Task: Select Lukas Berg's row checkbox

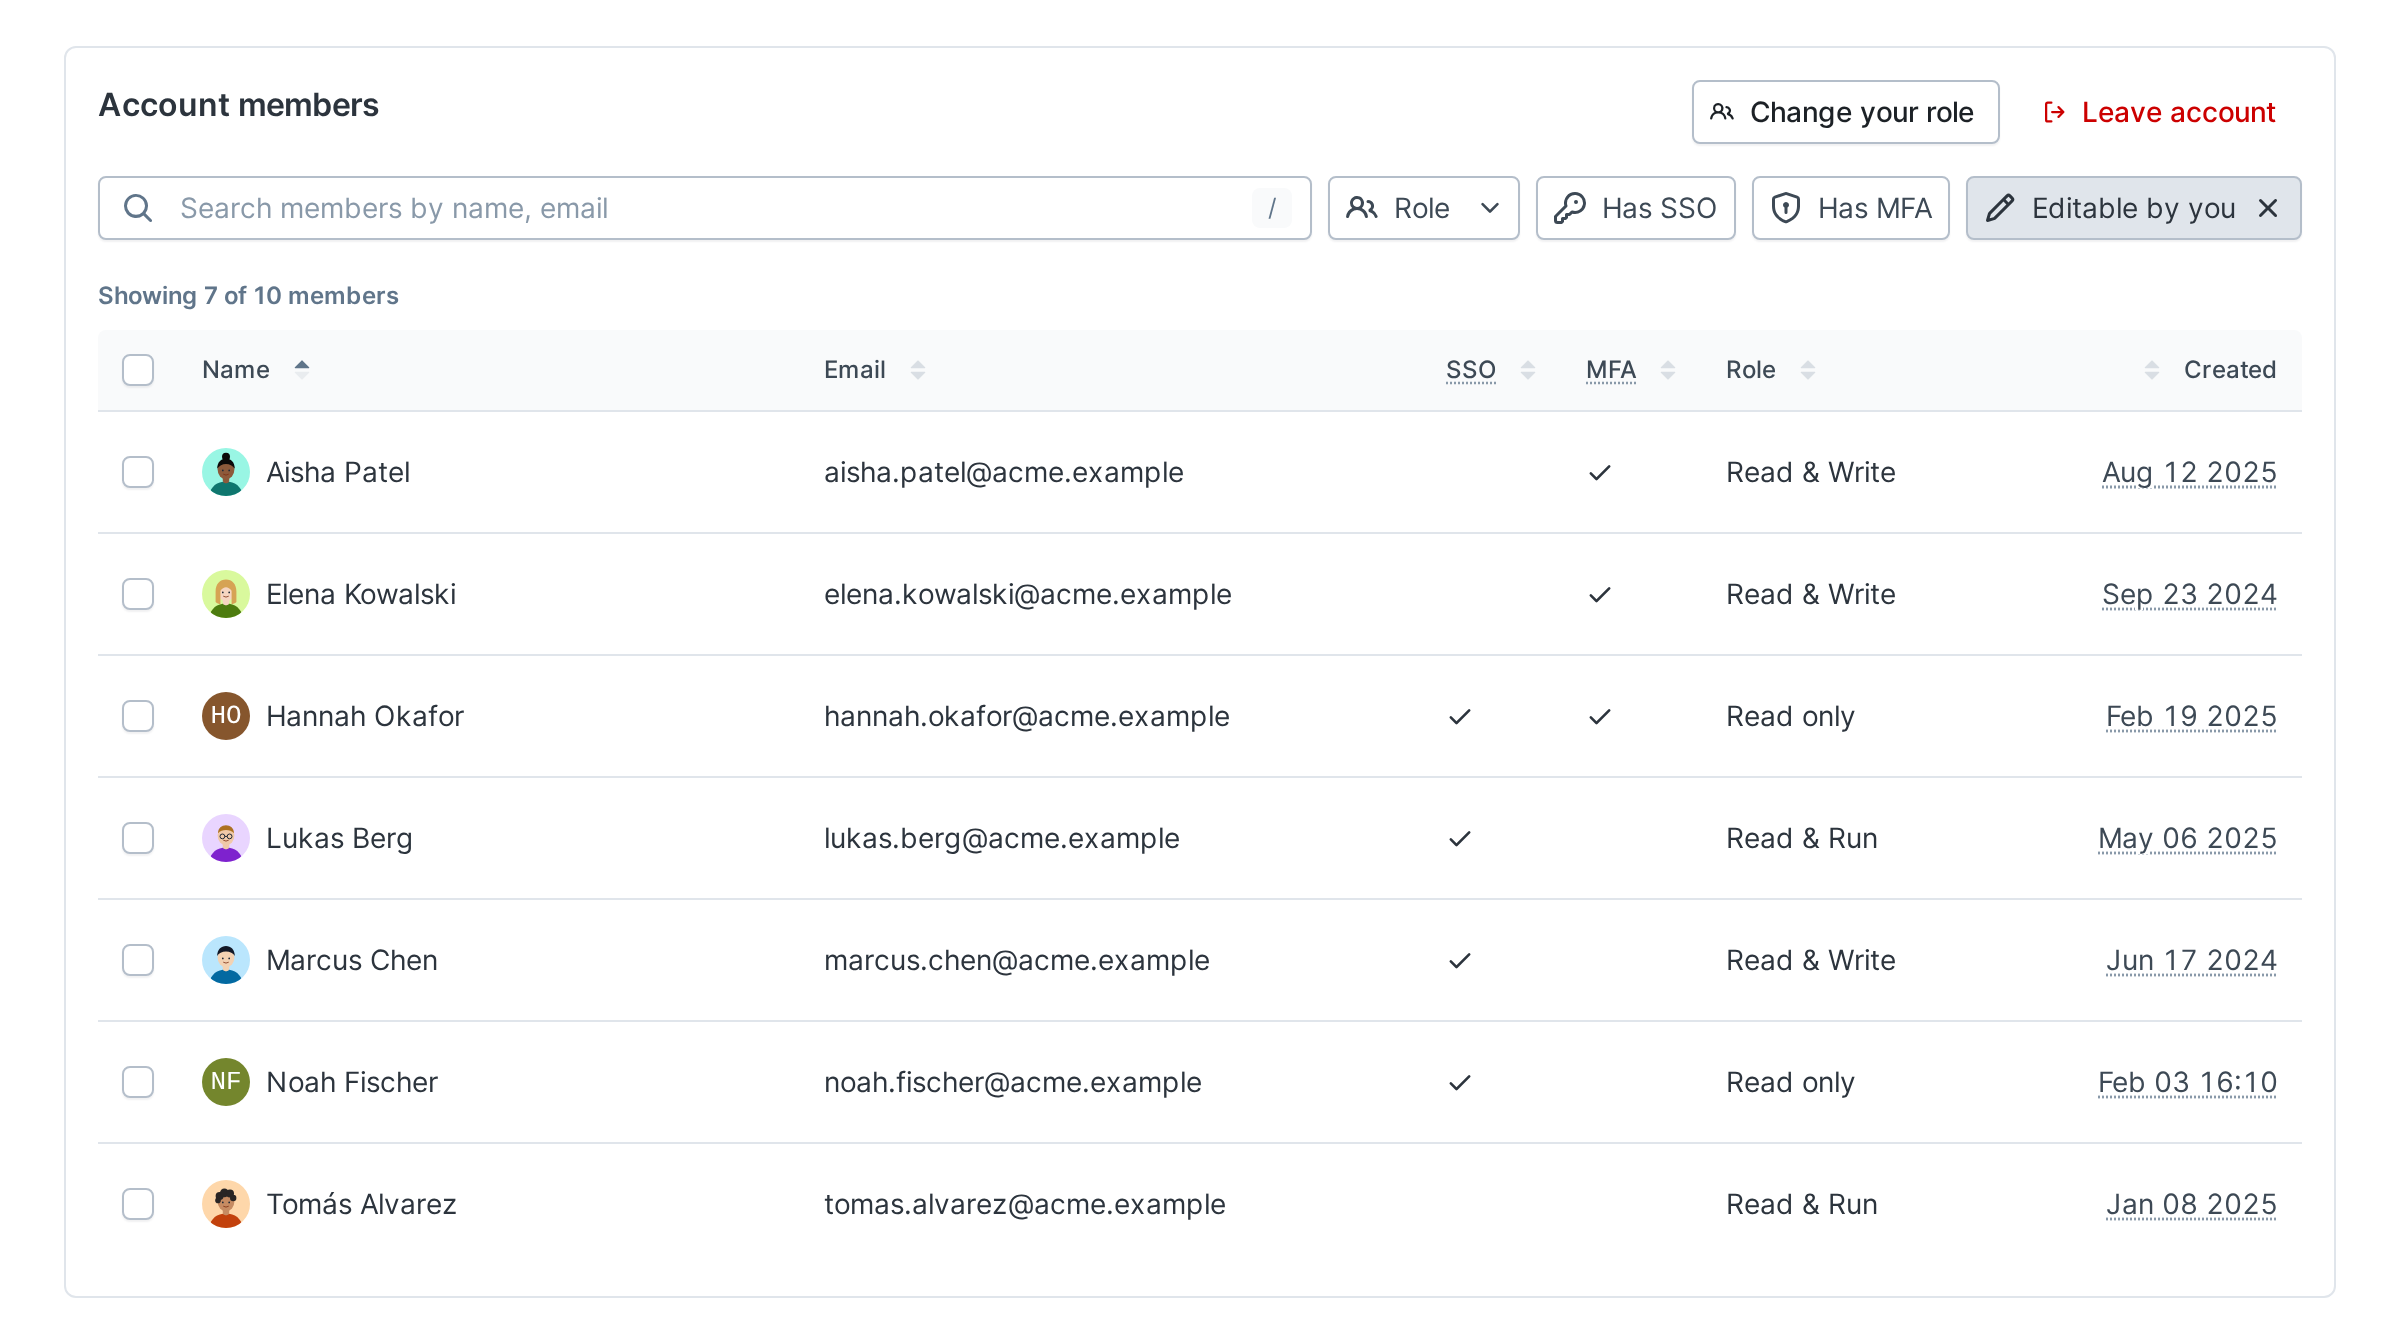Action: coord(138,838)
